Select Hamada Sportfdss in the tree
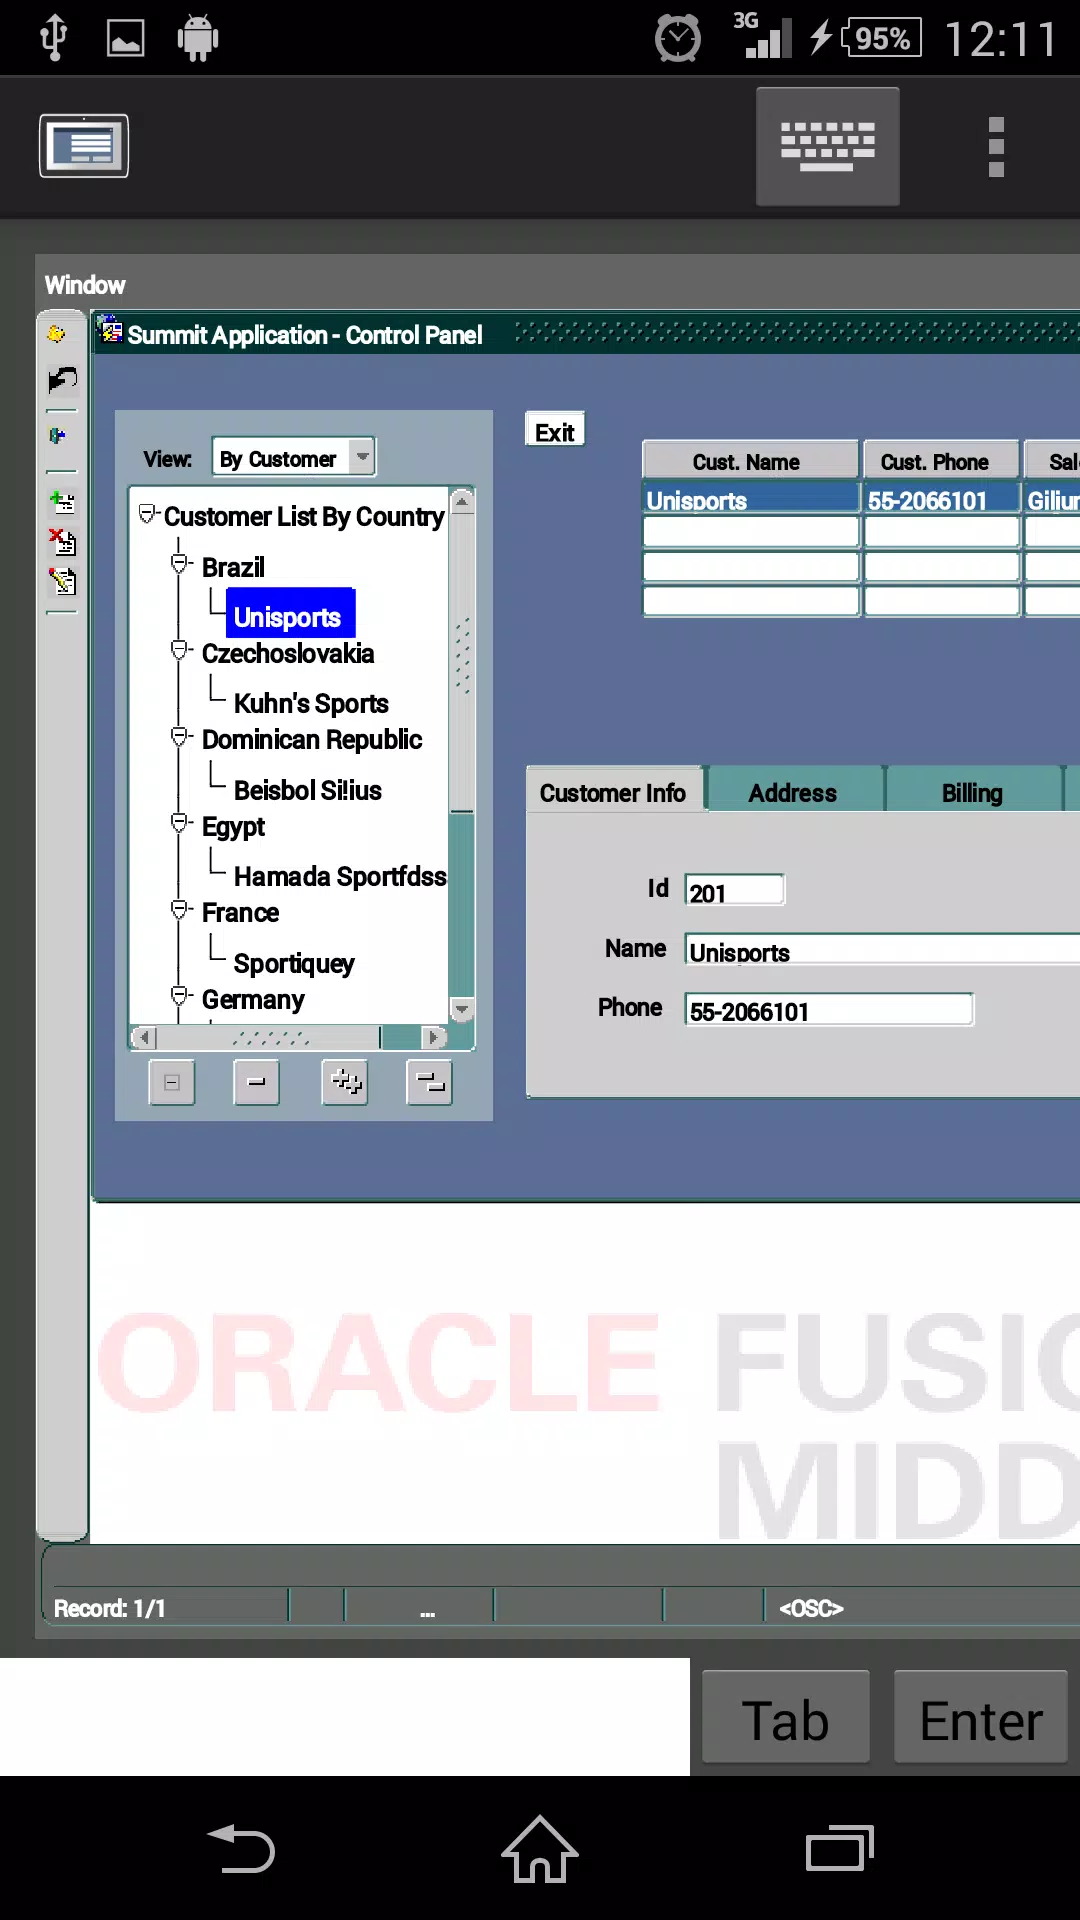Image resolution: width=1080 pixels, height=1920 pixels. coord(340,876)
